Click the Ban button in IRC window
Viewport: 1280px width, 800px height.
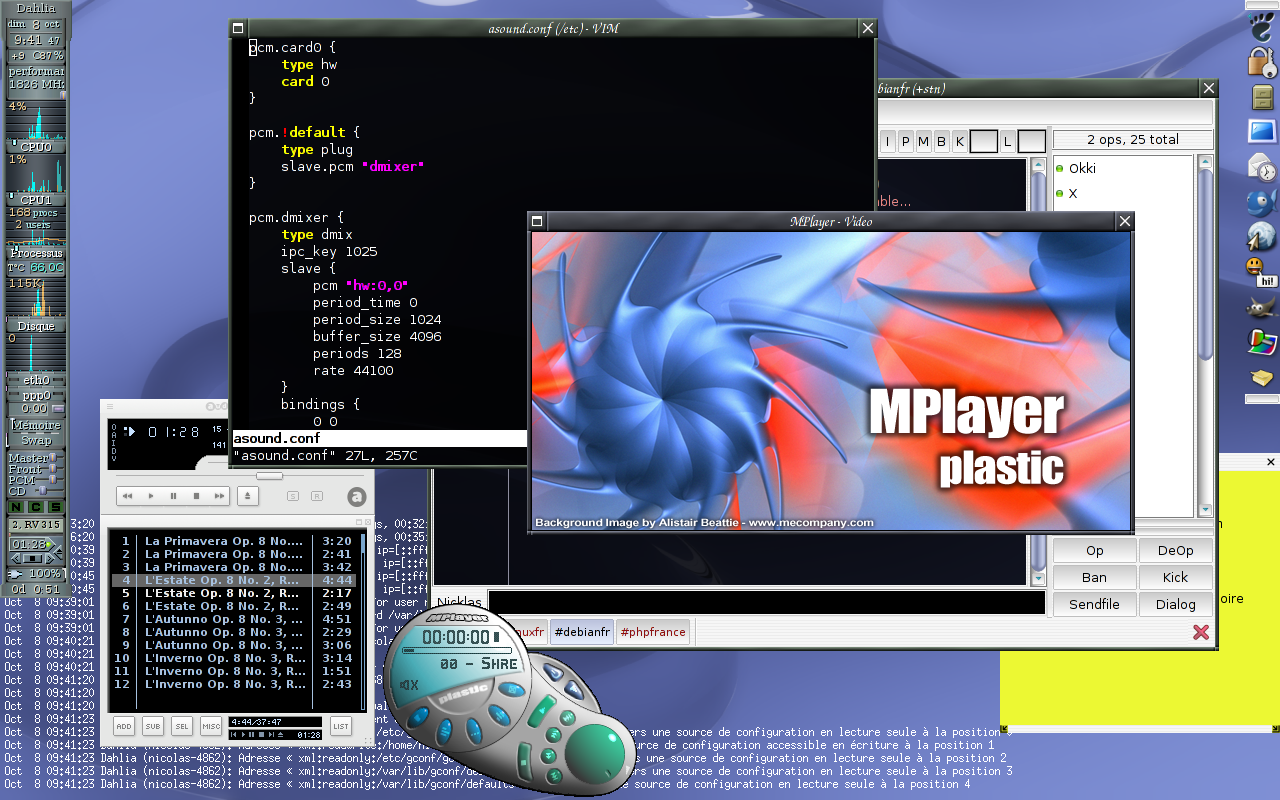coord(1095,577)
